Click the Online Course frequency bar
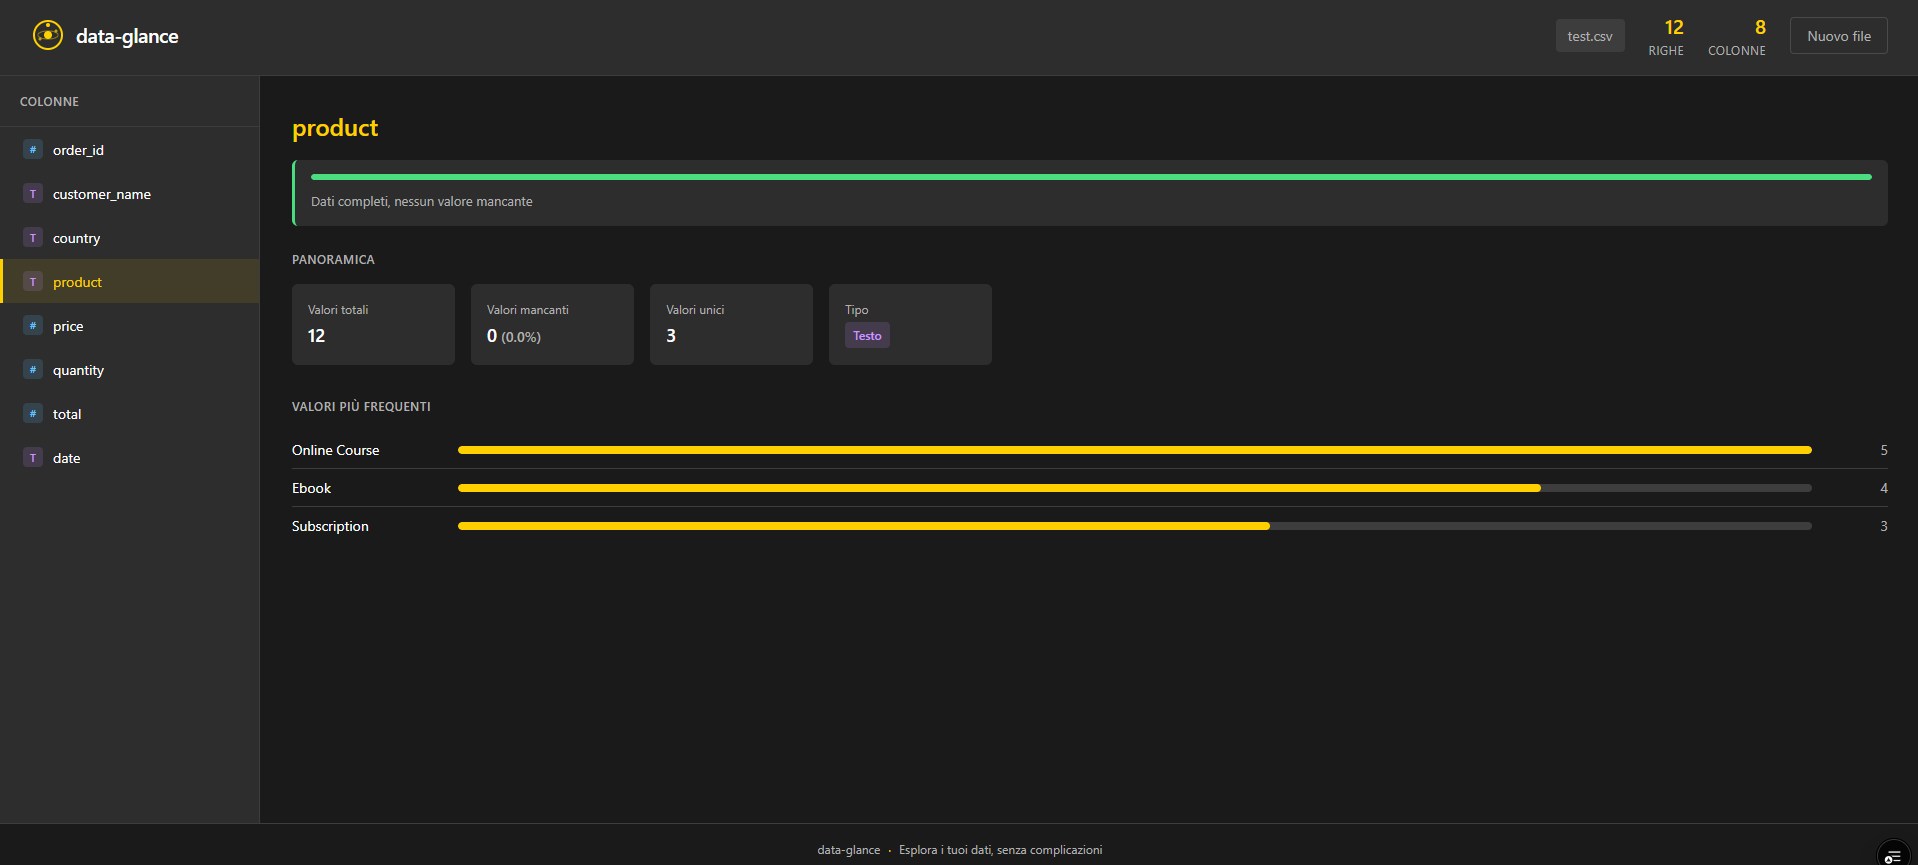Viewport: 1918px width, 865px height. pyautogui.click(x=1134, y=450)
